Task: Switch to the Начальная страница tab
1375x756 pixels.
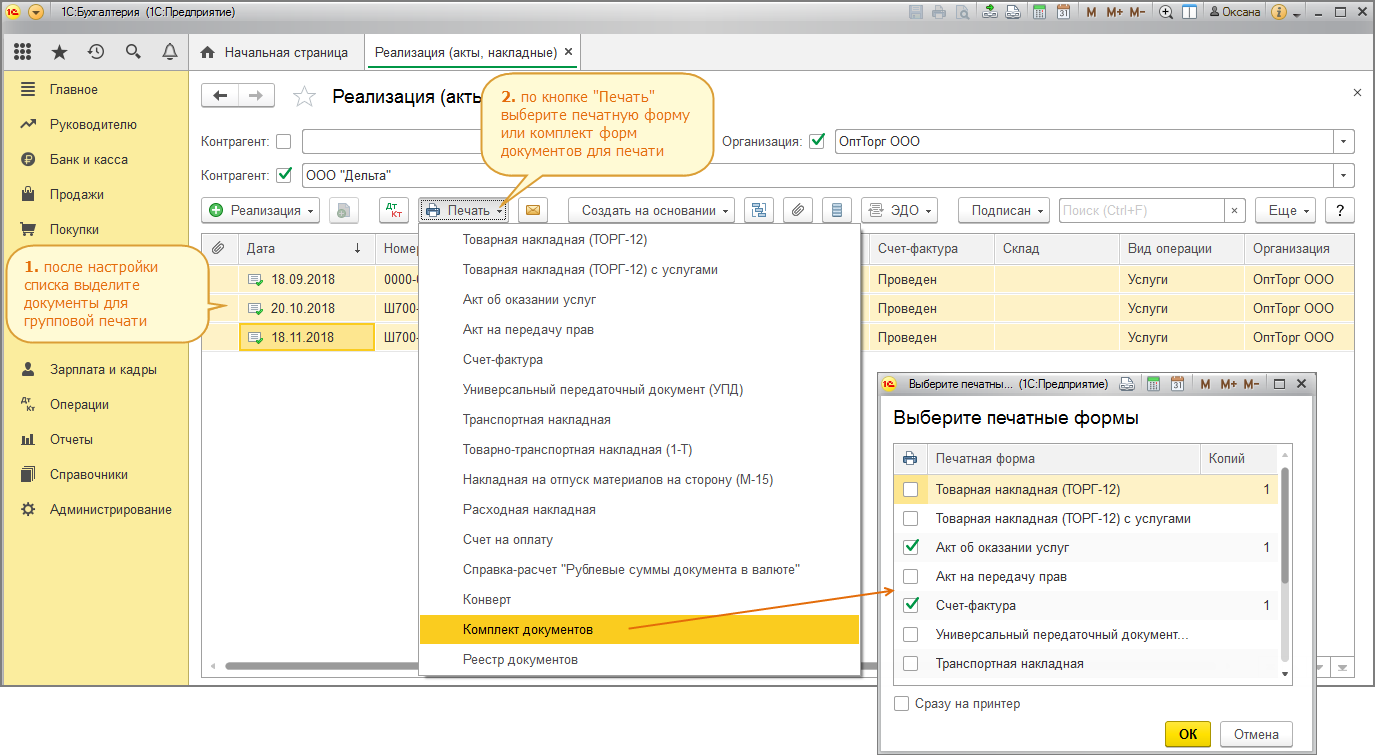Action: [275, 52]
